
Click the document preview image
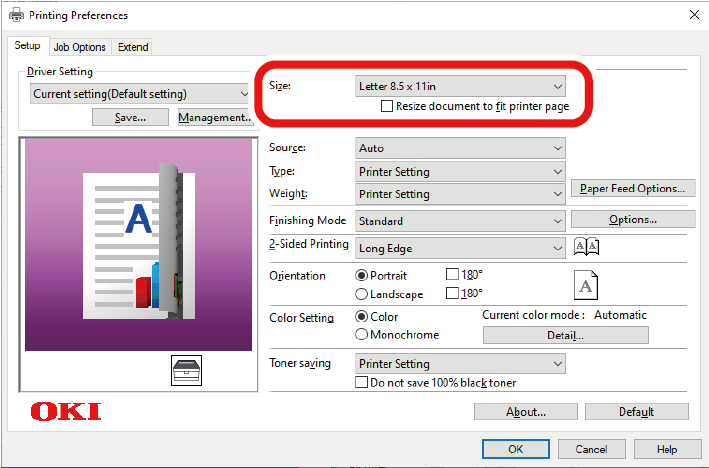click(138, 244)
